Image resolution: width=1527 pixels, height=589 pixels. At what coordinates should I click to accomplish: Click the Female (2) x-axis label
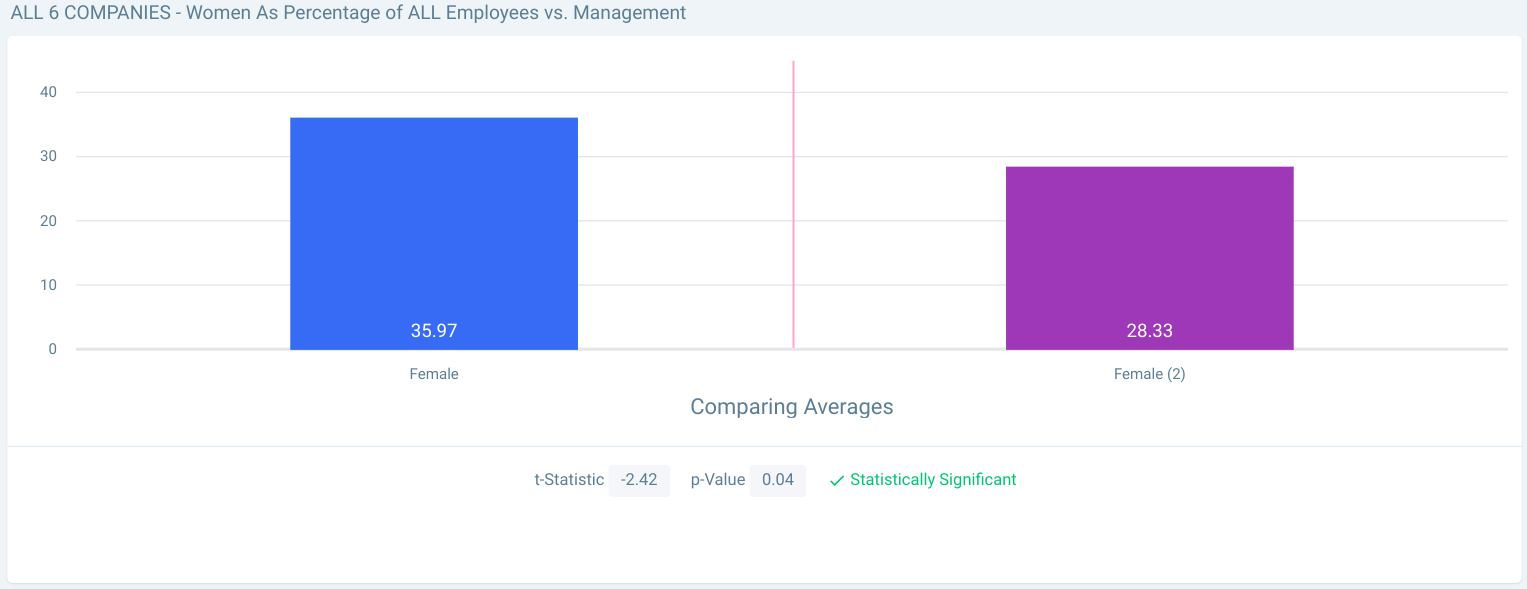(x=1149, y=374)
